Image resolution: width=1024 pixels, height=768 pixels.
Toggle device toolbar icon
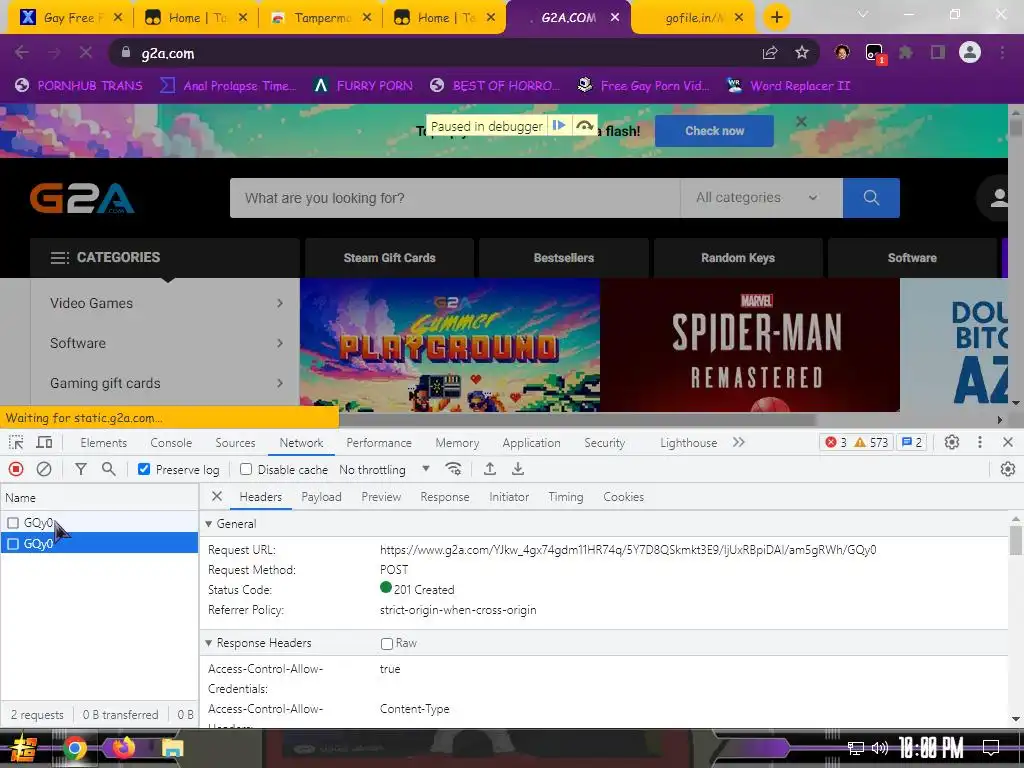(44, 442)
